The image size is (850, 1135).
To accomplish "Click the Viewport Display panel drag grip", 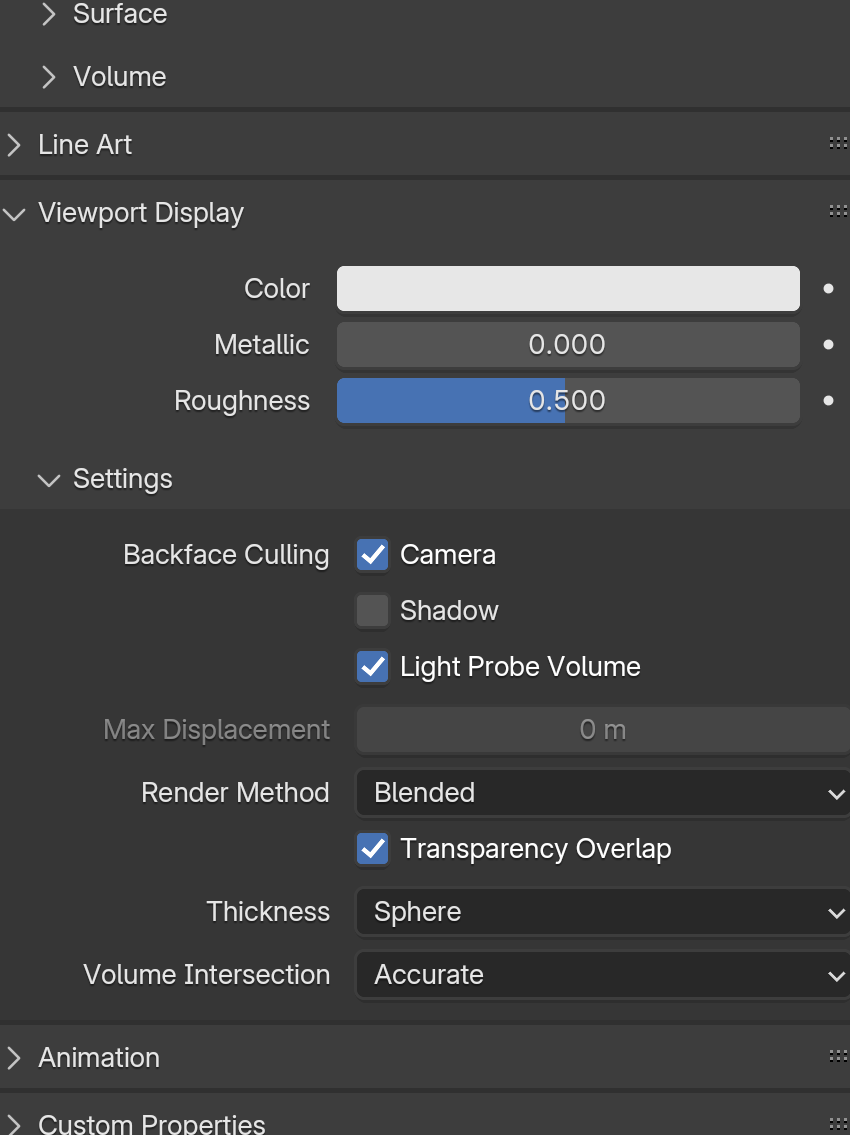I will click(x=838, y=211).
